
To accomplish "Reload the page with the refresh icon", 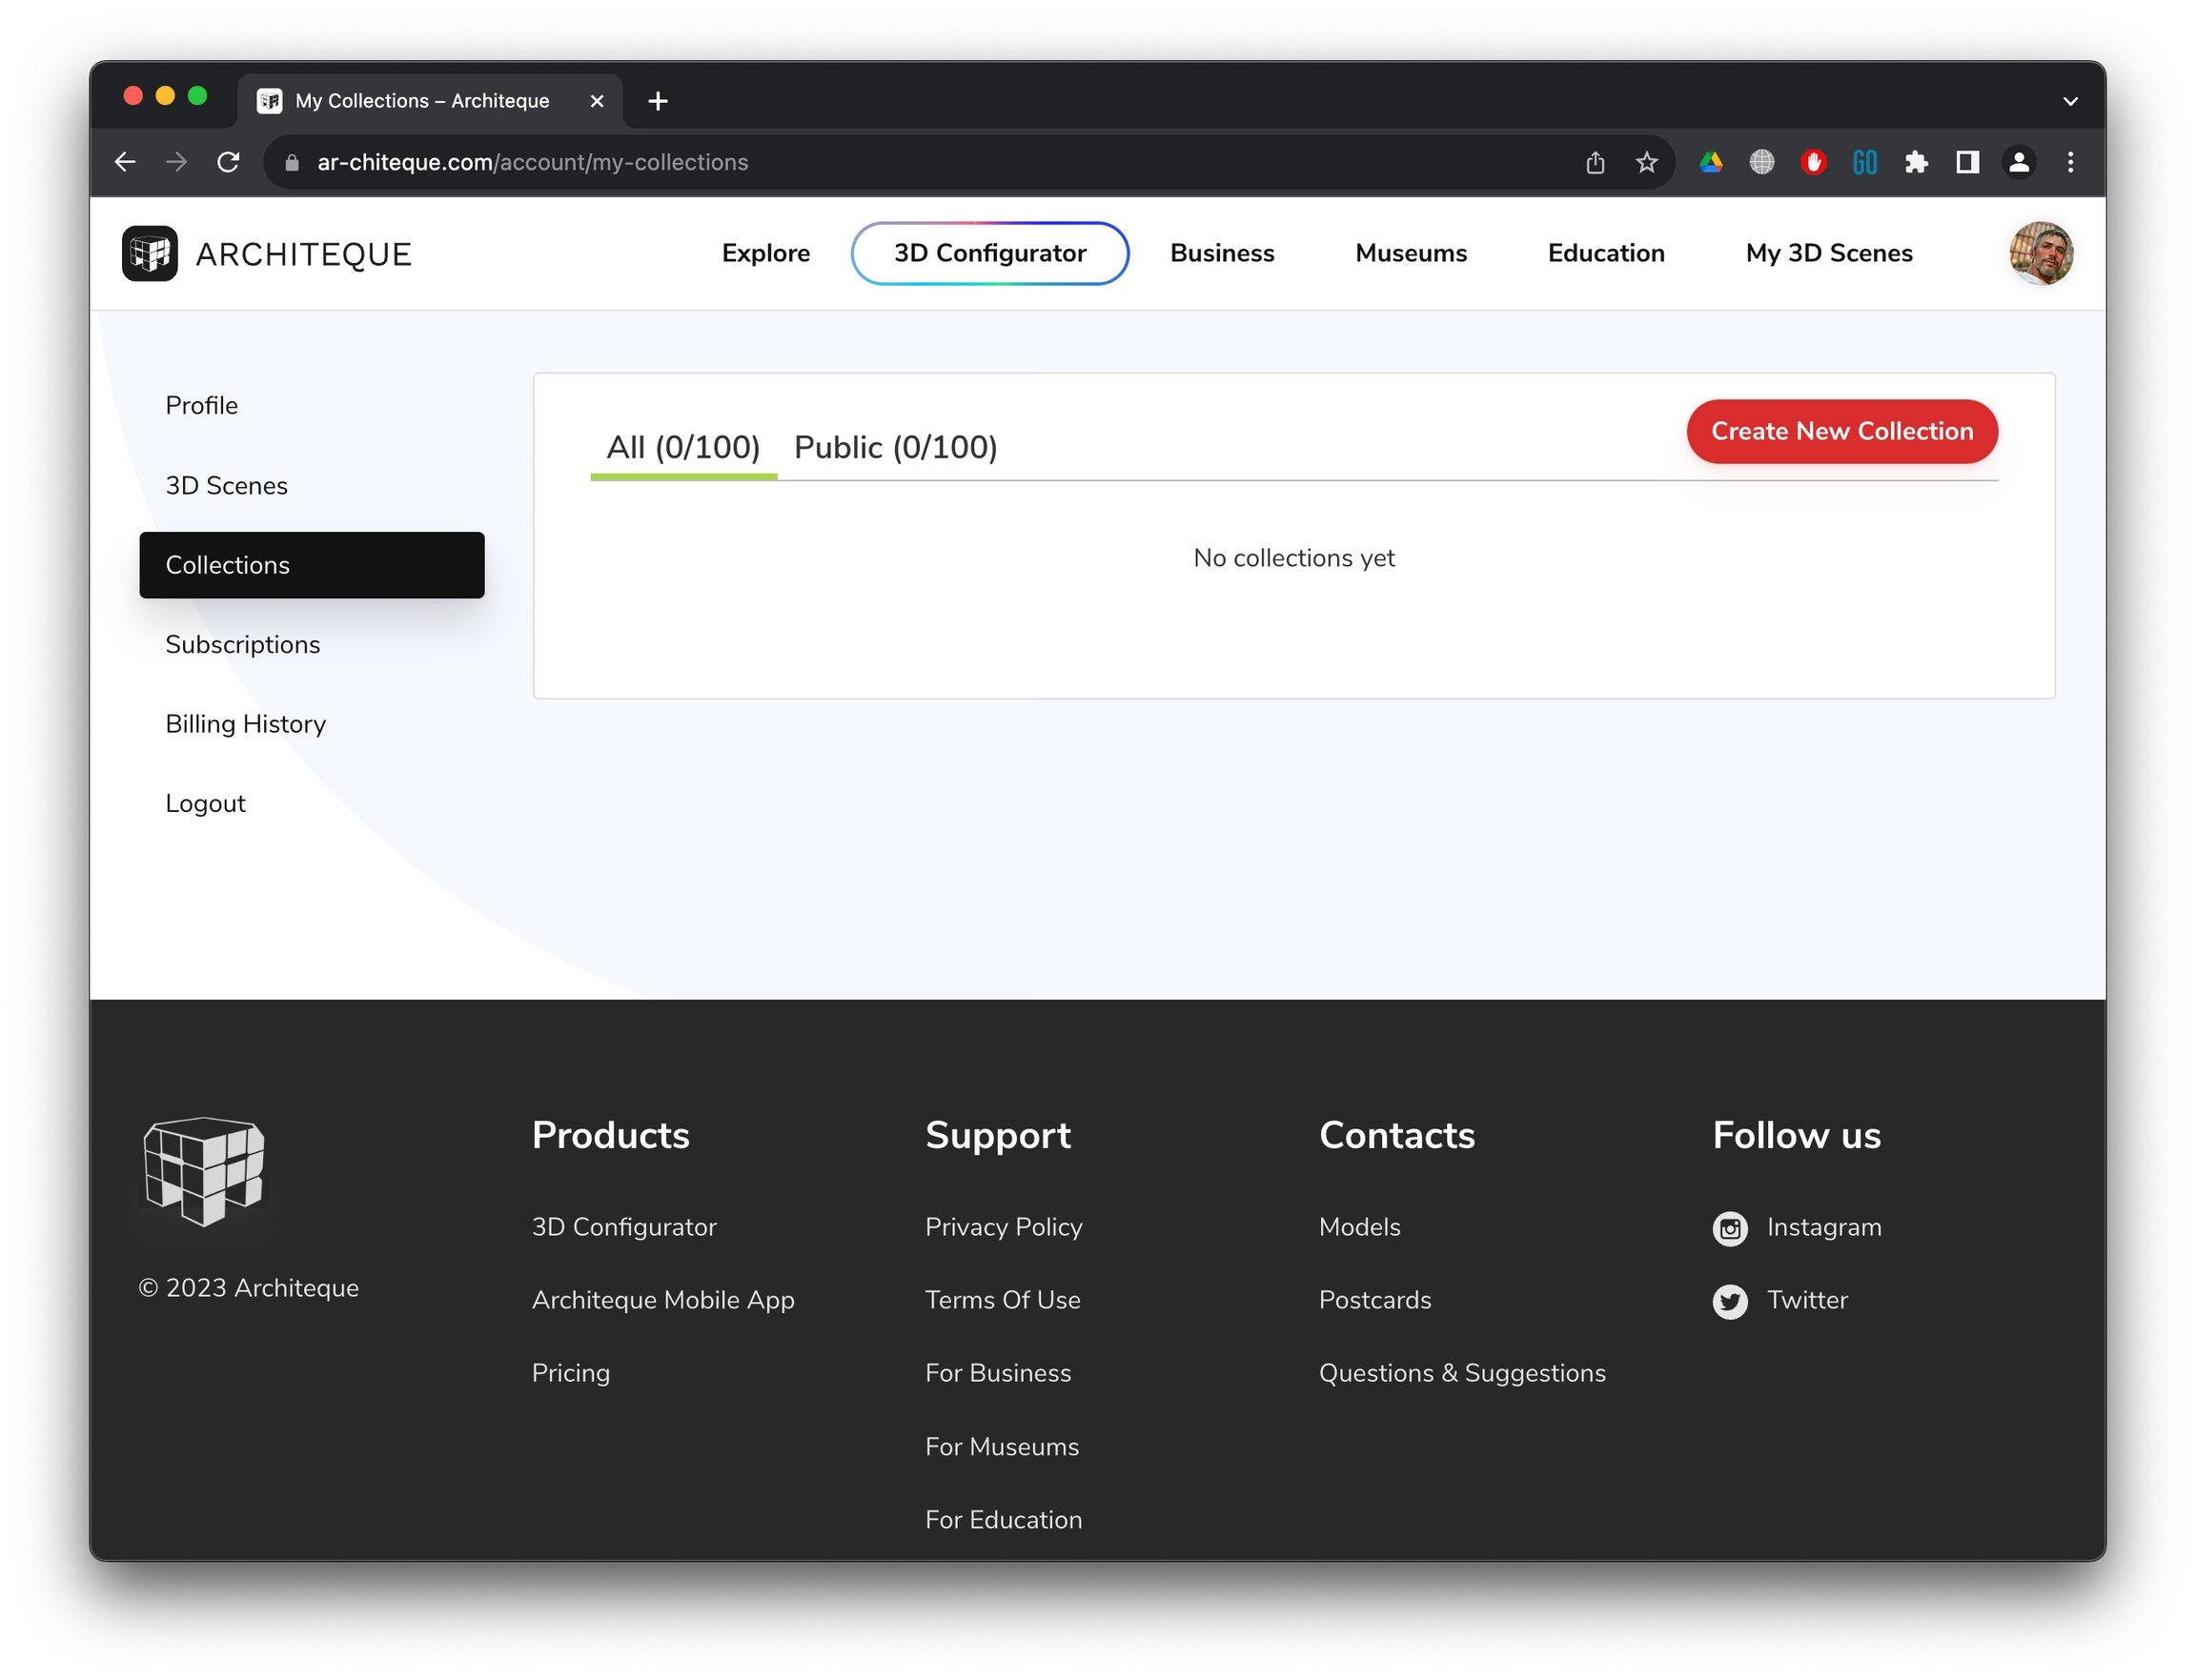I will coord(228,162).
